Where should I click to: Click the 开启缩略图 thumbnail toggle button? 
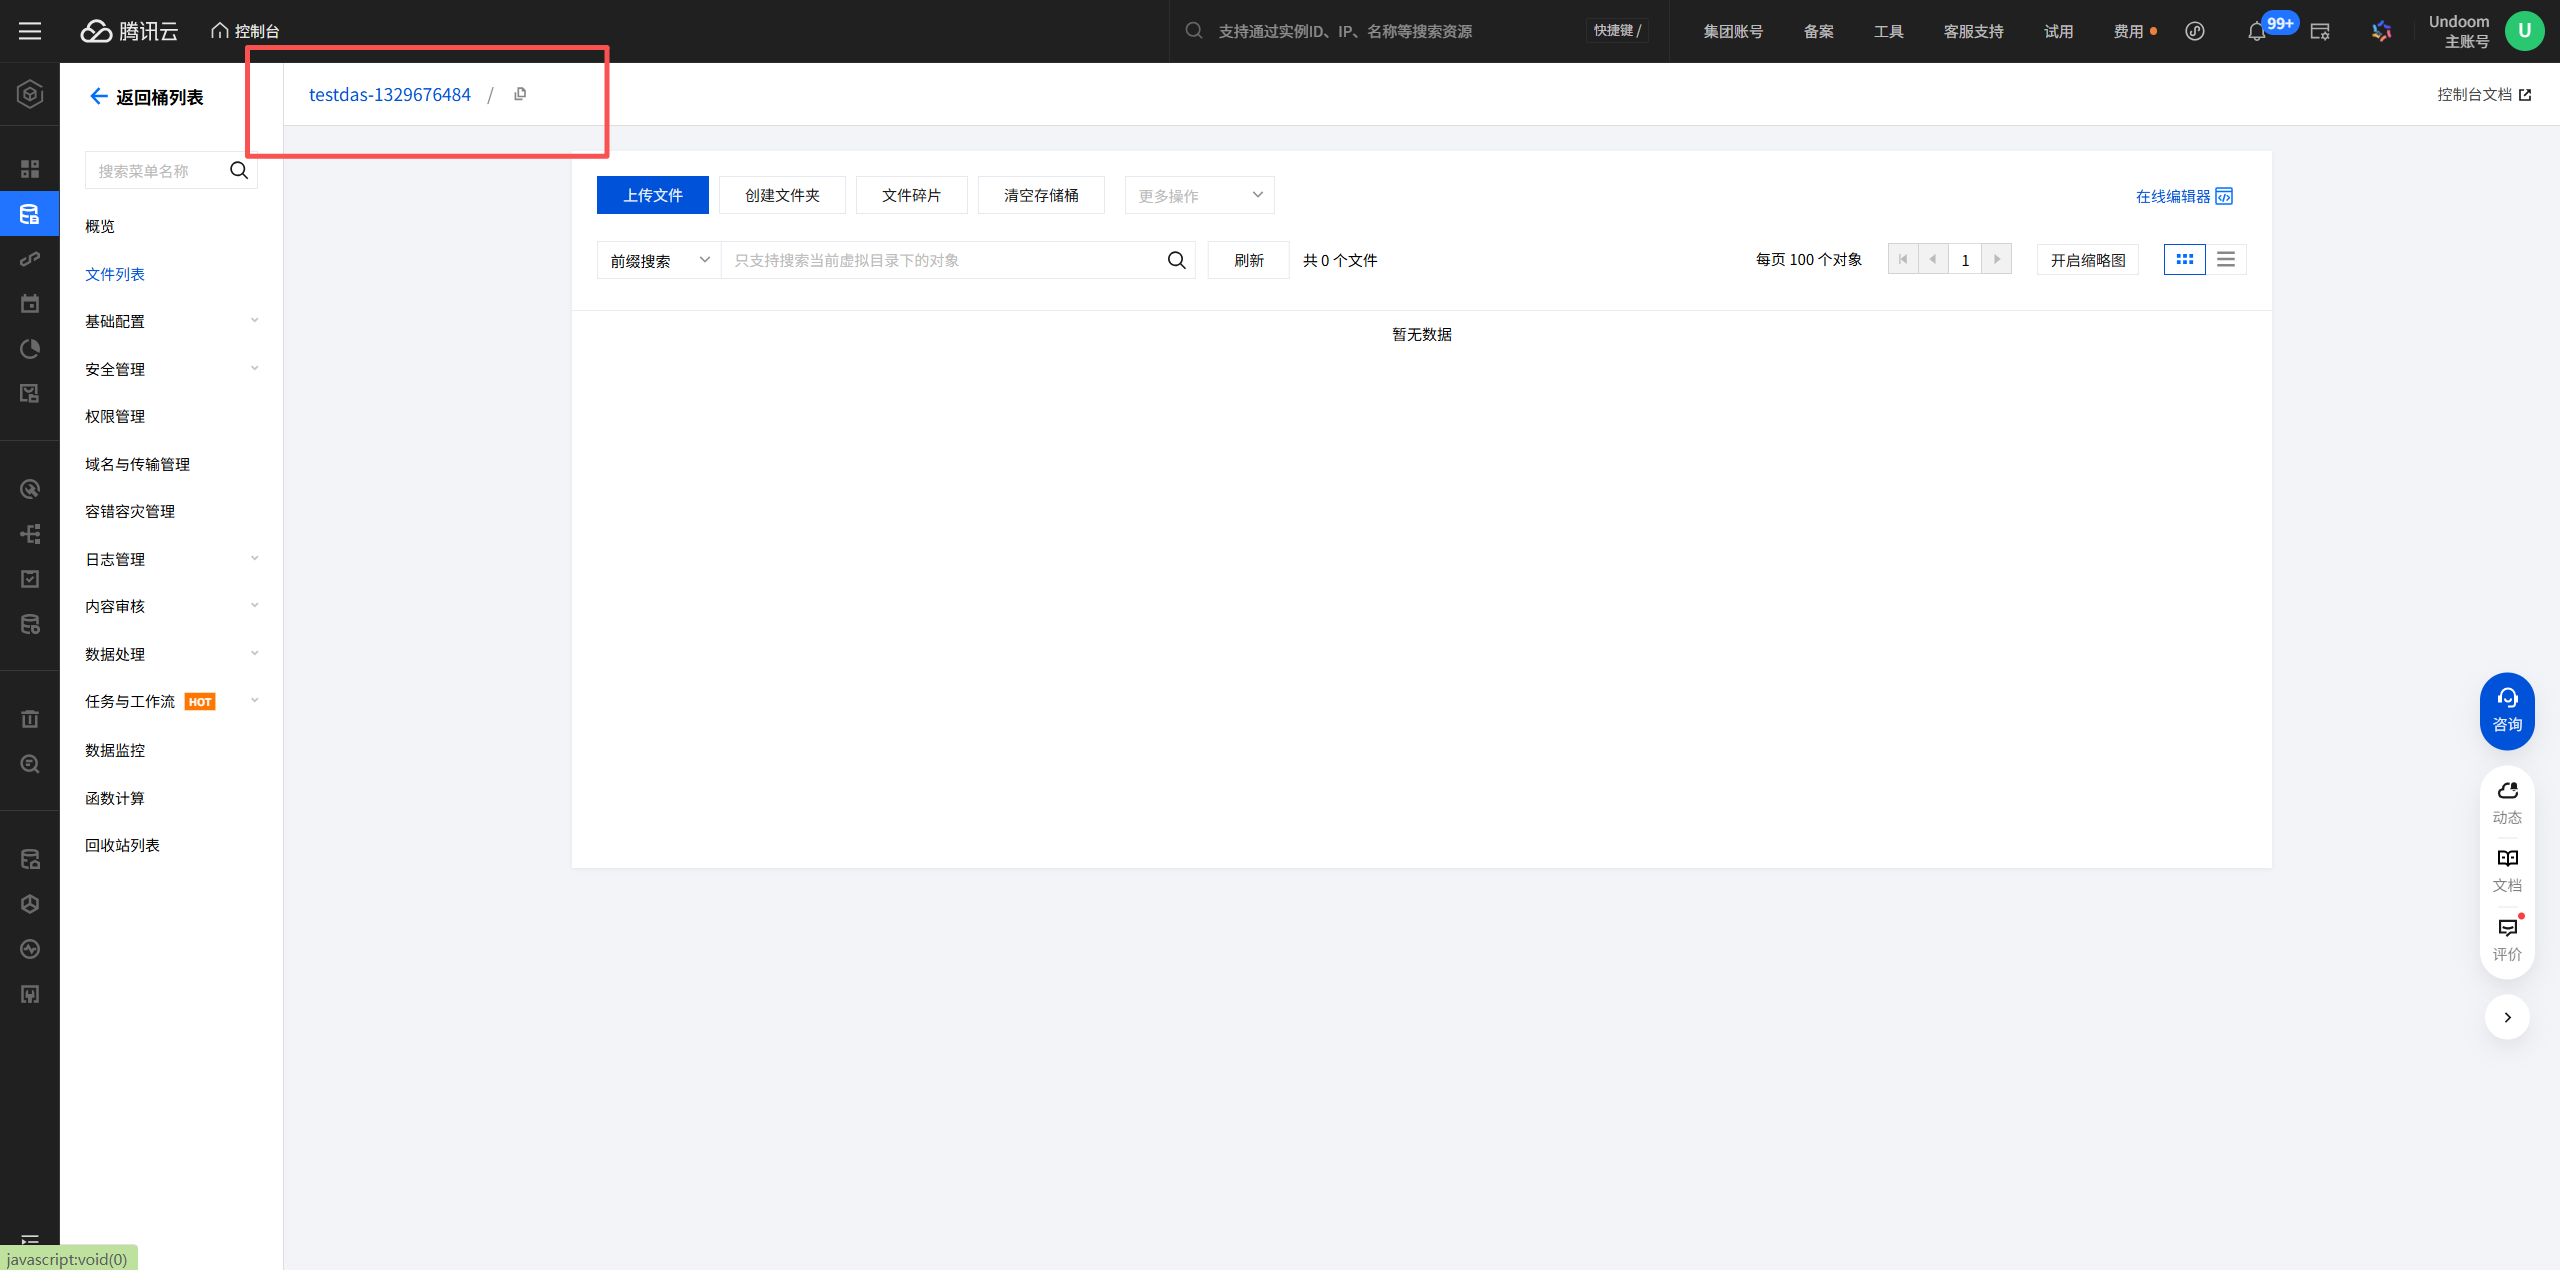pyautogui.click(x=2087, y=260)
